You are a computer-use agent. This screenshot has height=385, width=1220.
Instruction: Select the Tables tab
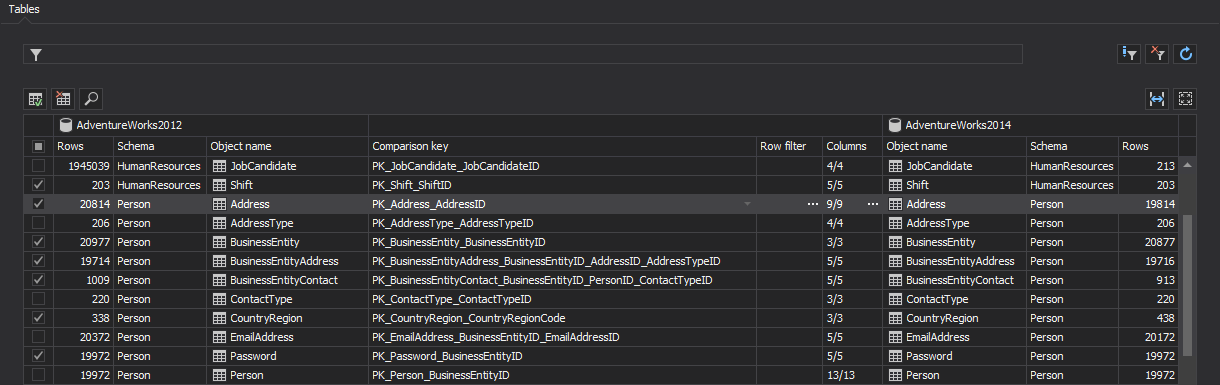tap(24, 9)
